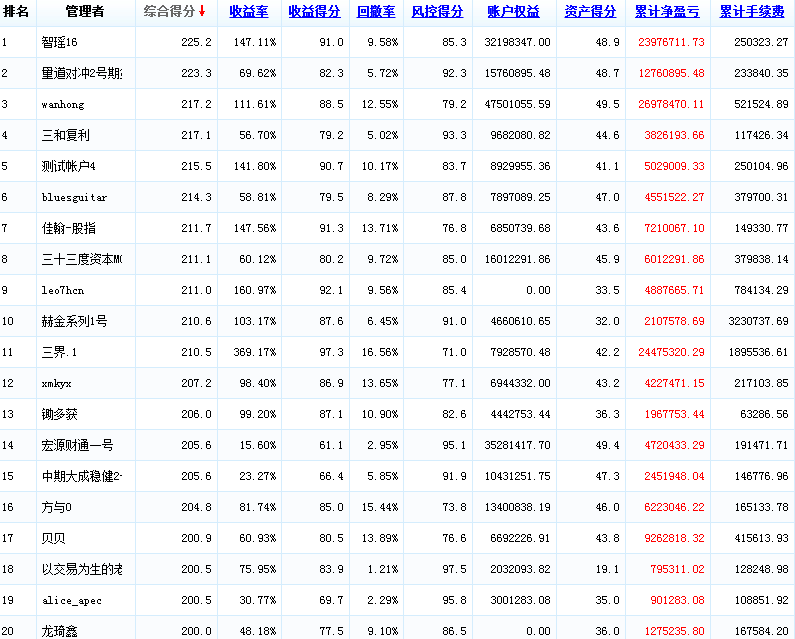Screen dimensions: 795x639
Task: Click the 累计手续费 column header
Action: click(753, 12)
